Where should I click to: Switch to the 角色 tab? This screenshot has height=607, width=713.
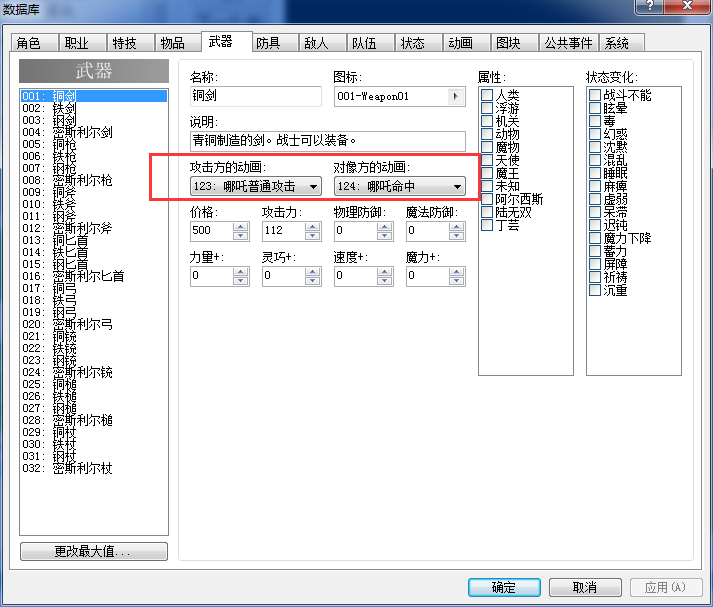pos(34,43)
